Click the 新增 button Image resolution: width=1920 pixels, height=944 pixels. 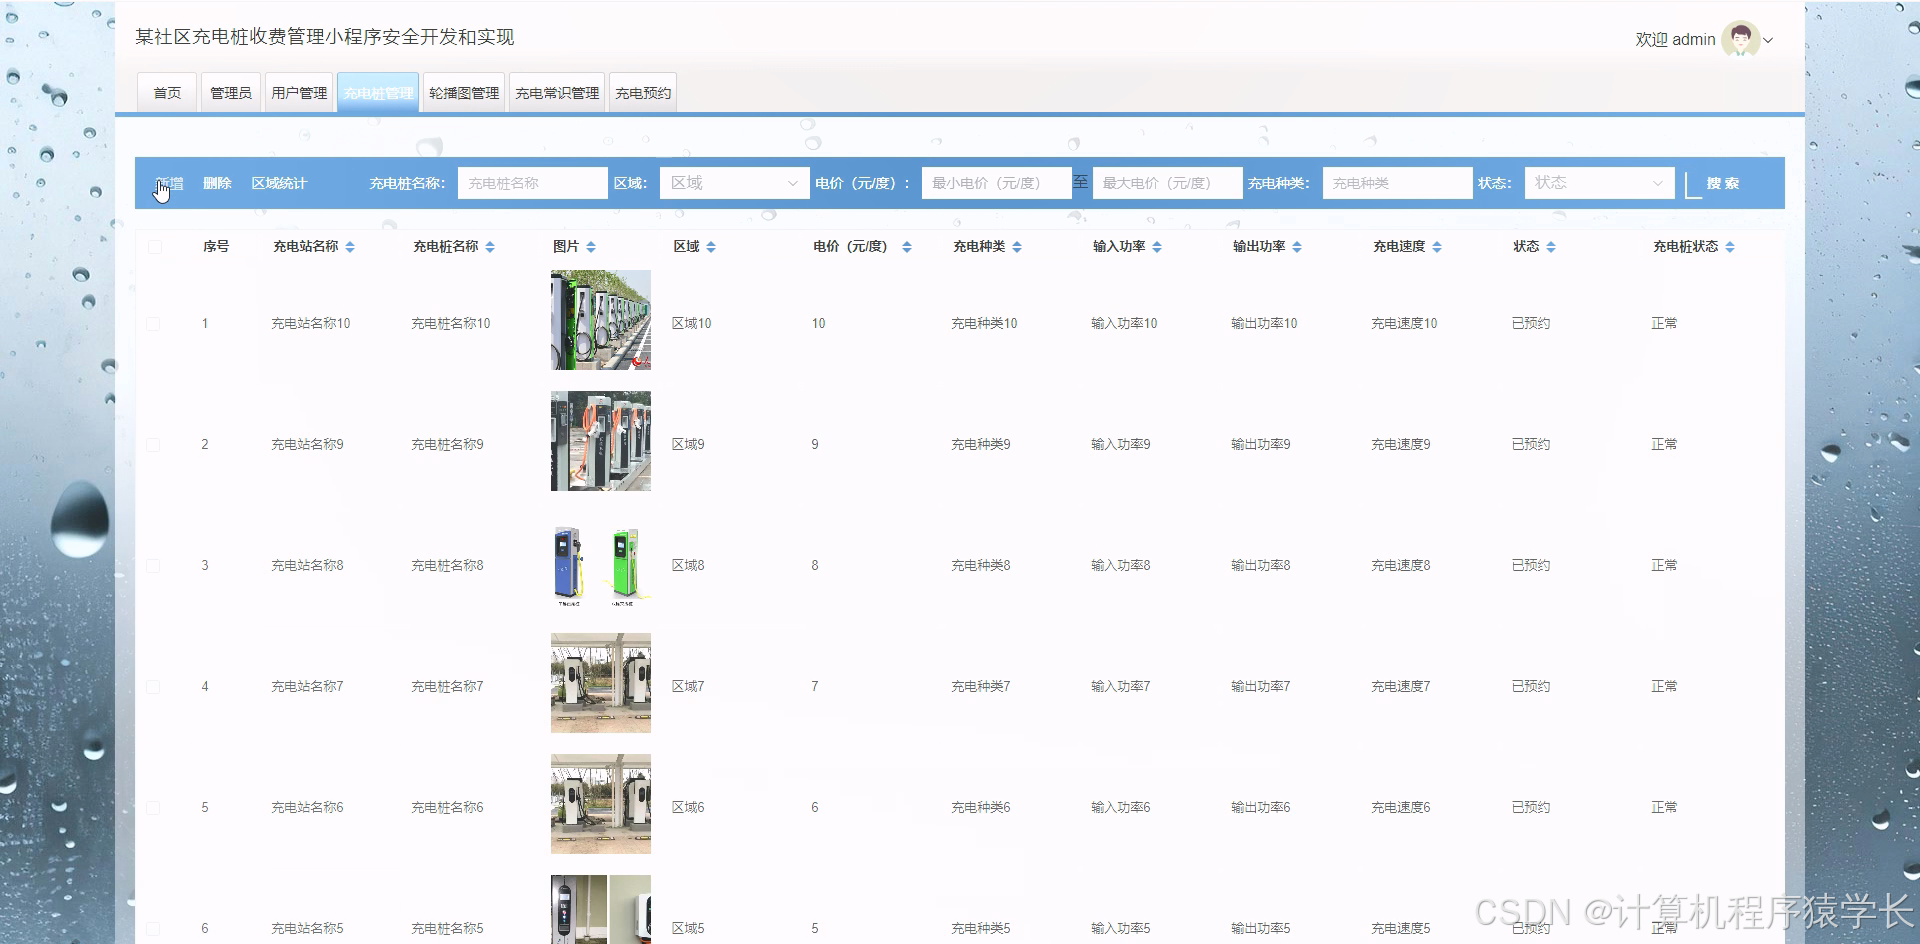coord(170,184)
